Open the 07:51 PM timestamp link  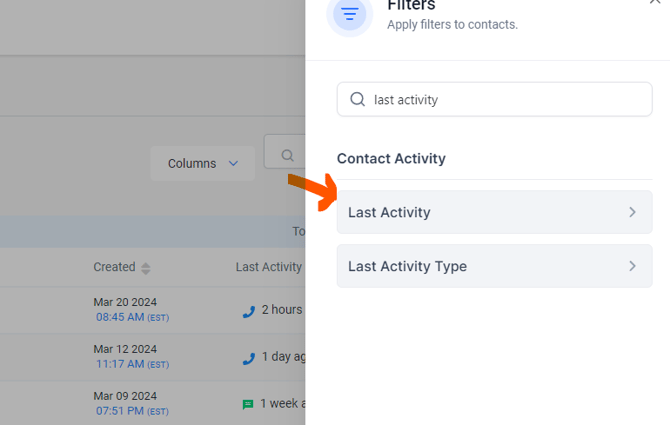click(x=120, y=411)
